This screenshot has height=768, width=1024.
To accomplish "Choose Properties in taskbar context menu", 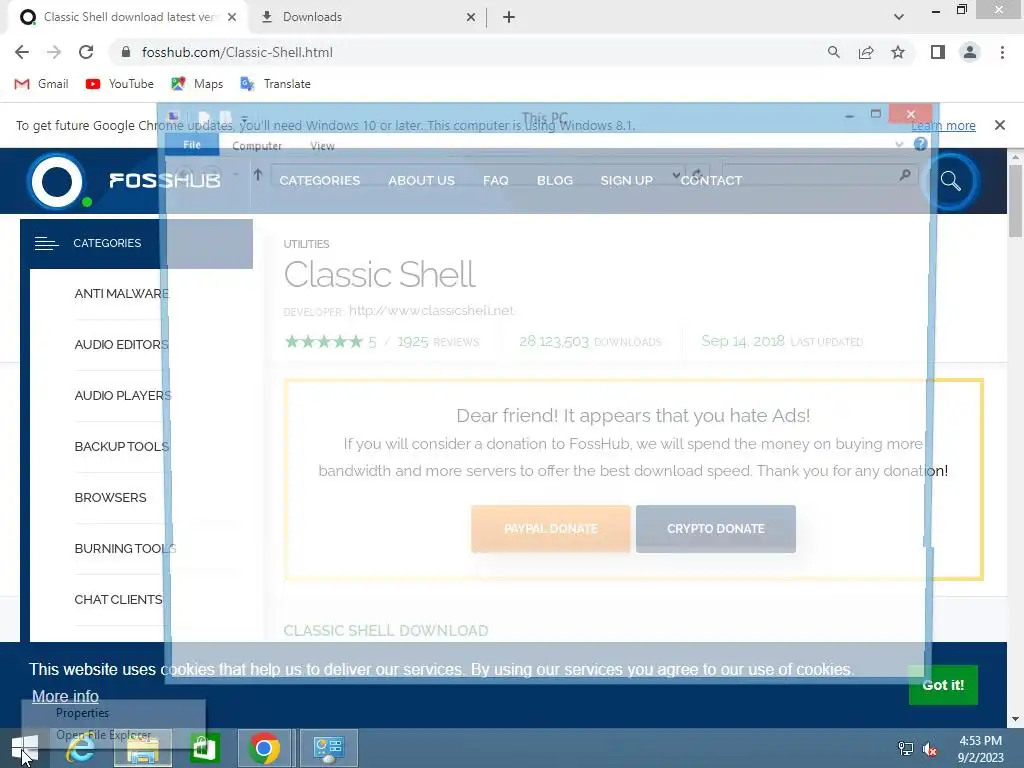I will 82,712.
